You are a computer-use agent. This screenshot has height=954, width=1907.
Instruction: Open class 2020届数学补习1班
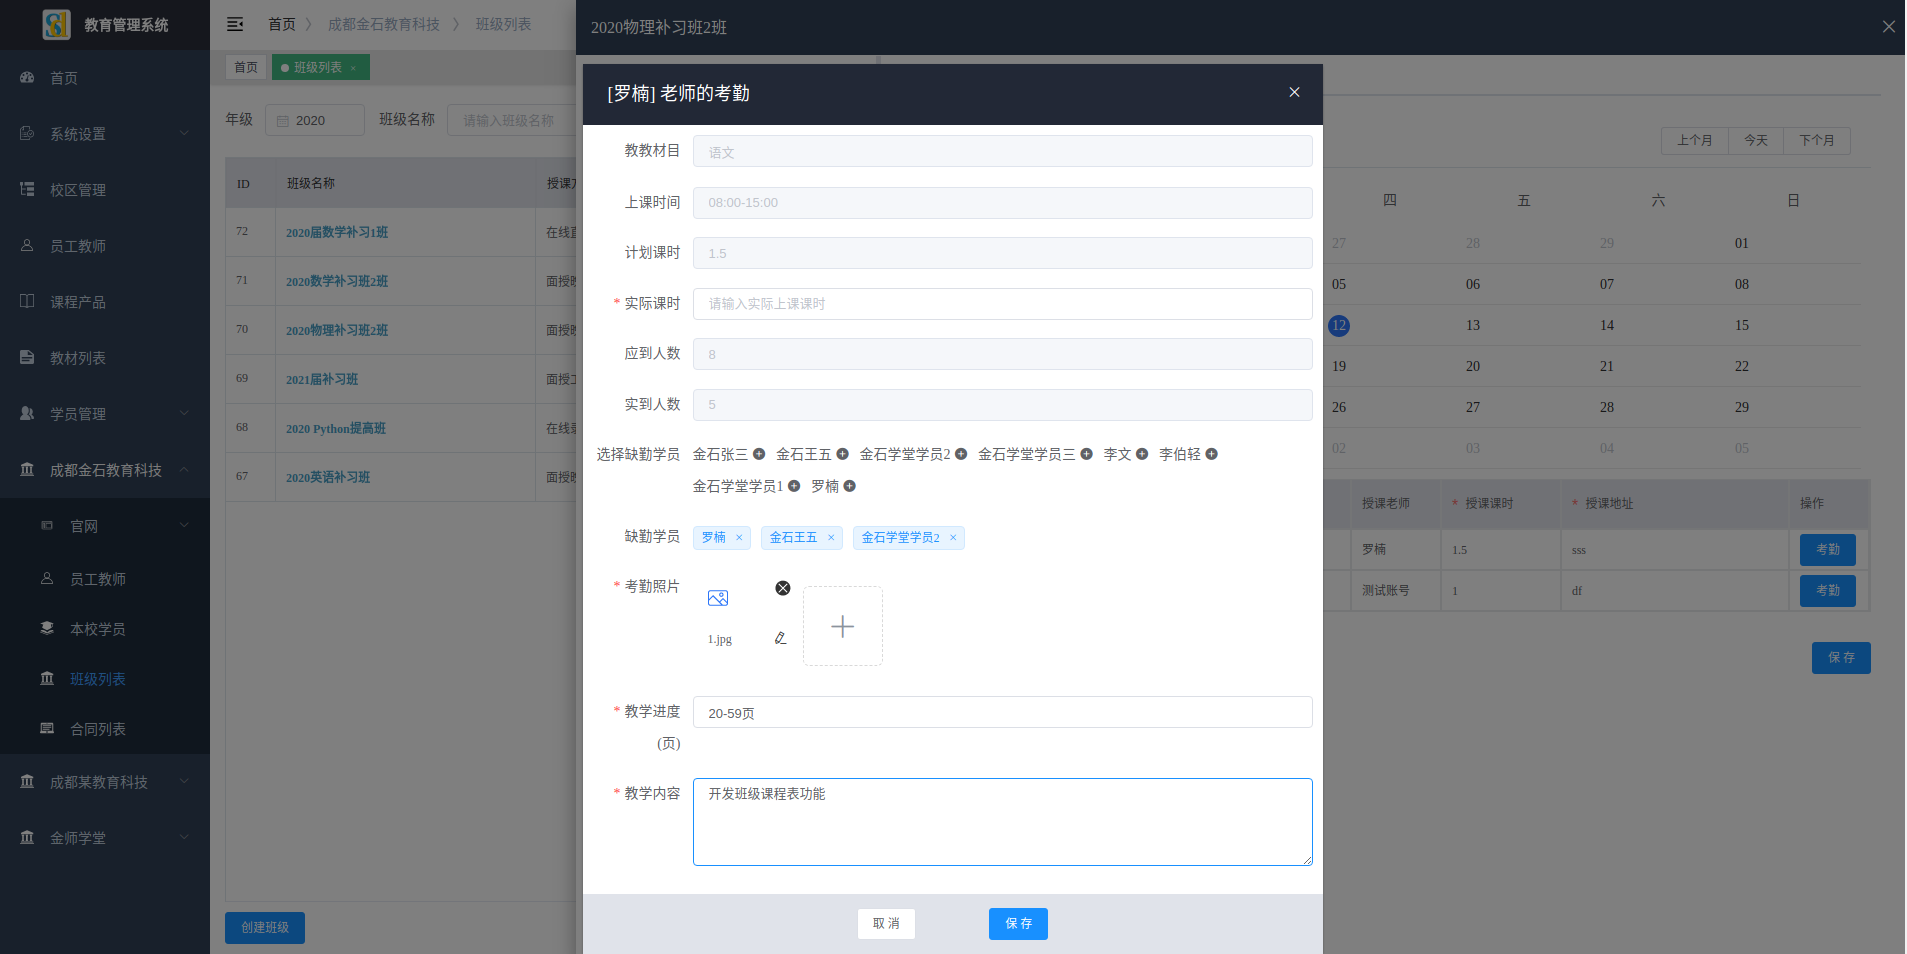click(337, 232)
